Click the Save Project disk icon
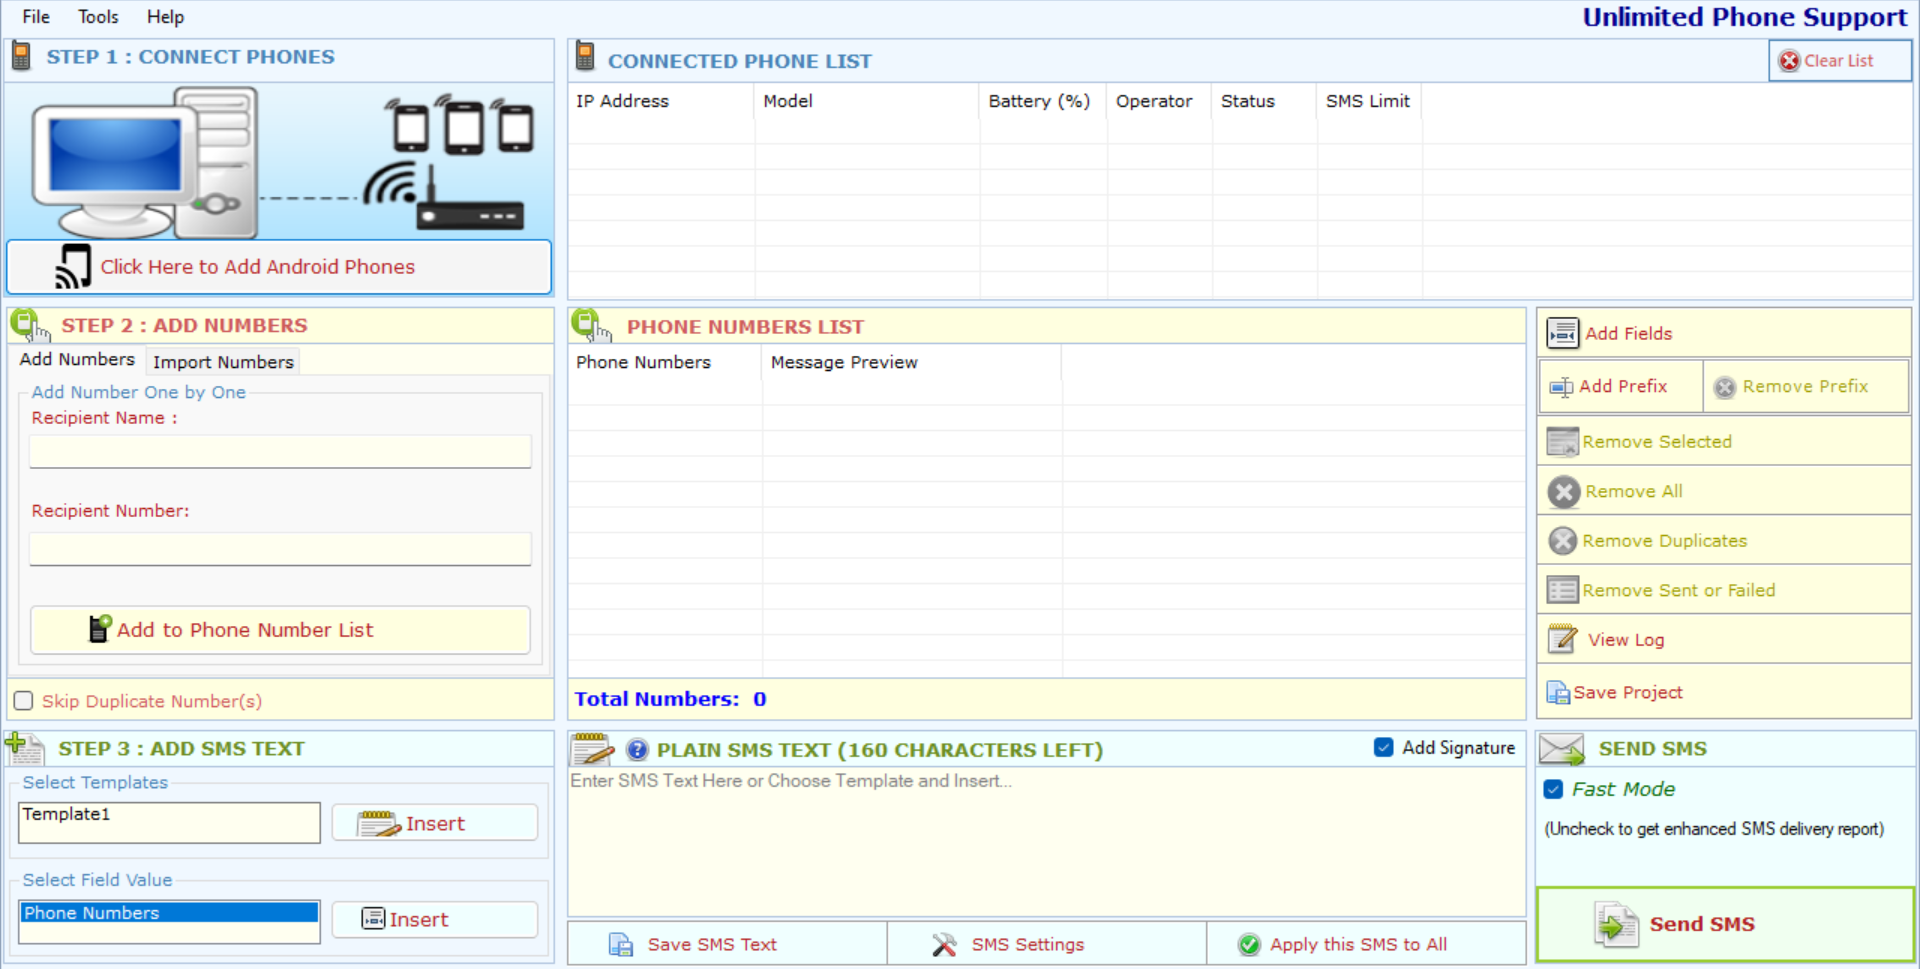This screenshot has height=969, width=1920. point(1557,693)
